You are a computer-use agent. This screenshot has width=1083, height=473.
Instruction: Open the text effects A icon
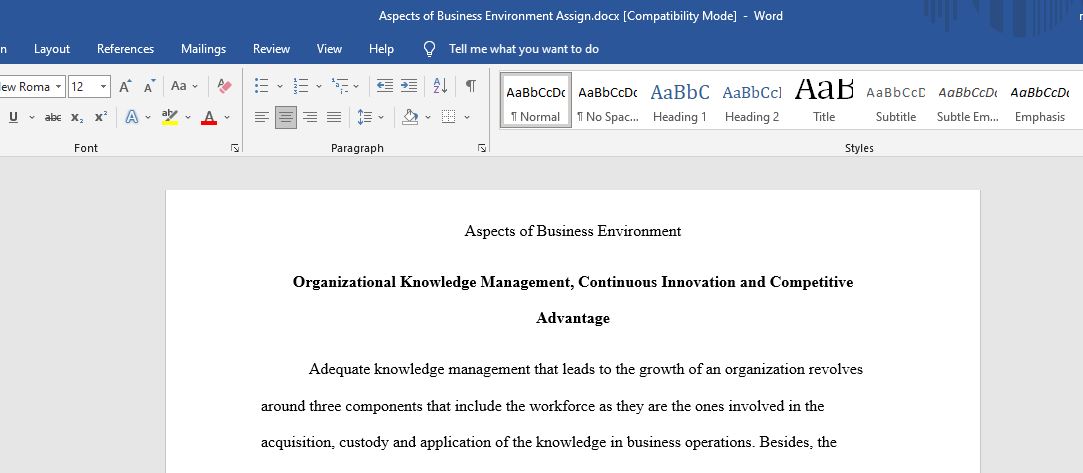point(131,117)
